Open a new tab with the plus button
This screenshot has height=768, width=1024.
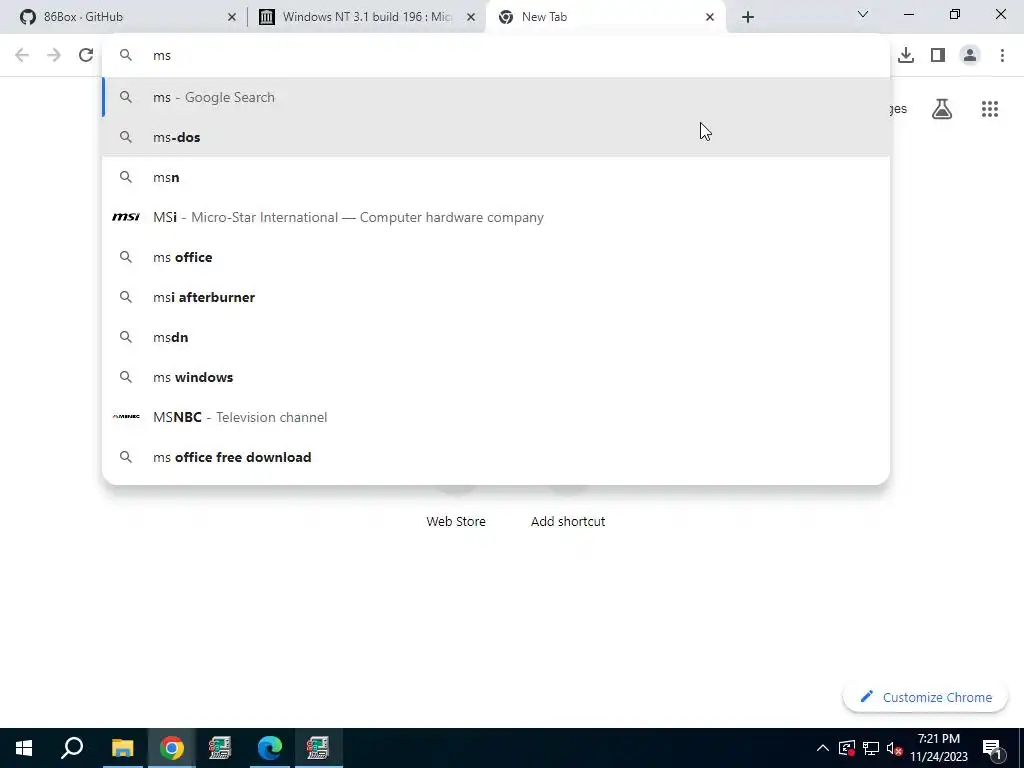coord(748,17)
